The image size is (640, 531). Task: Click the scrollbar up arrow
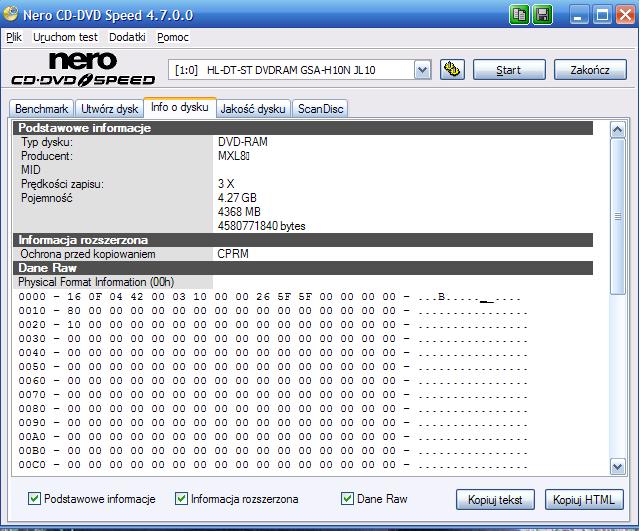[x=618, y=130]
